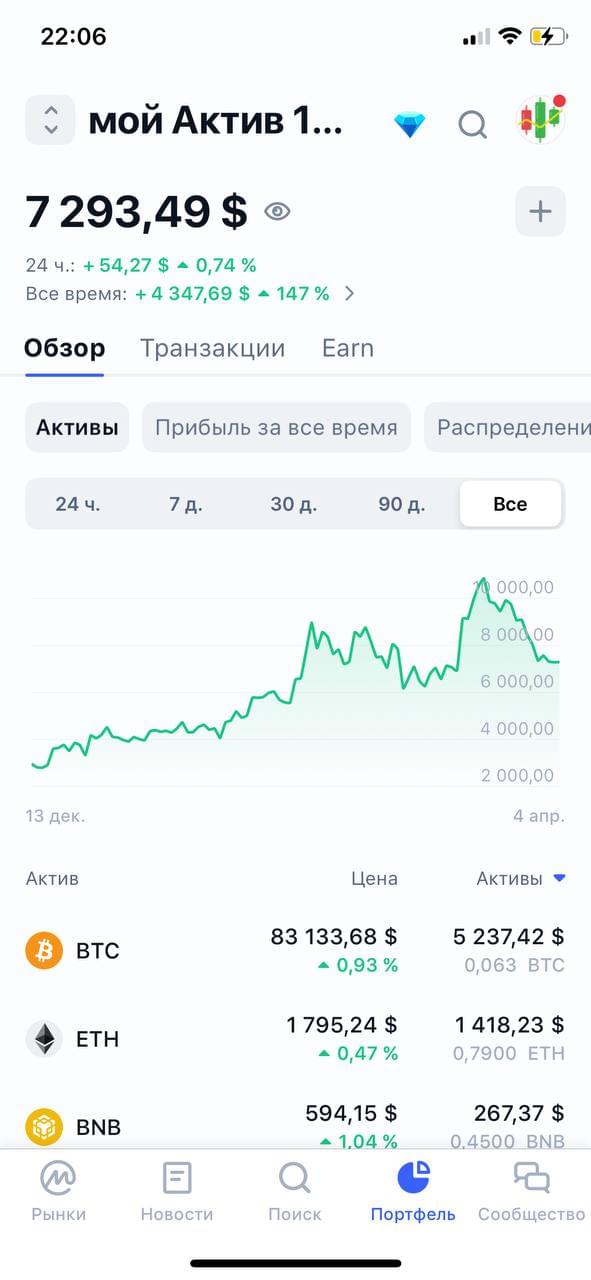The image size is (591, 1280).
Task: Hide balance with the eye icon
Action: pyautogui.click(x=277, y=211)
